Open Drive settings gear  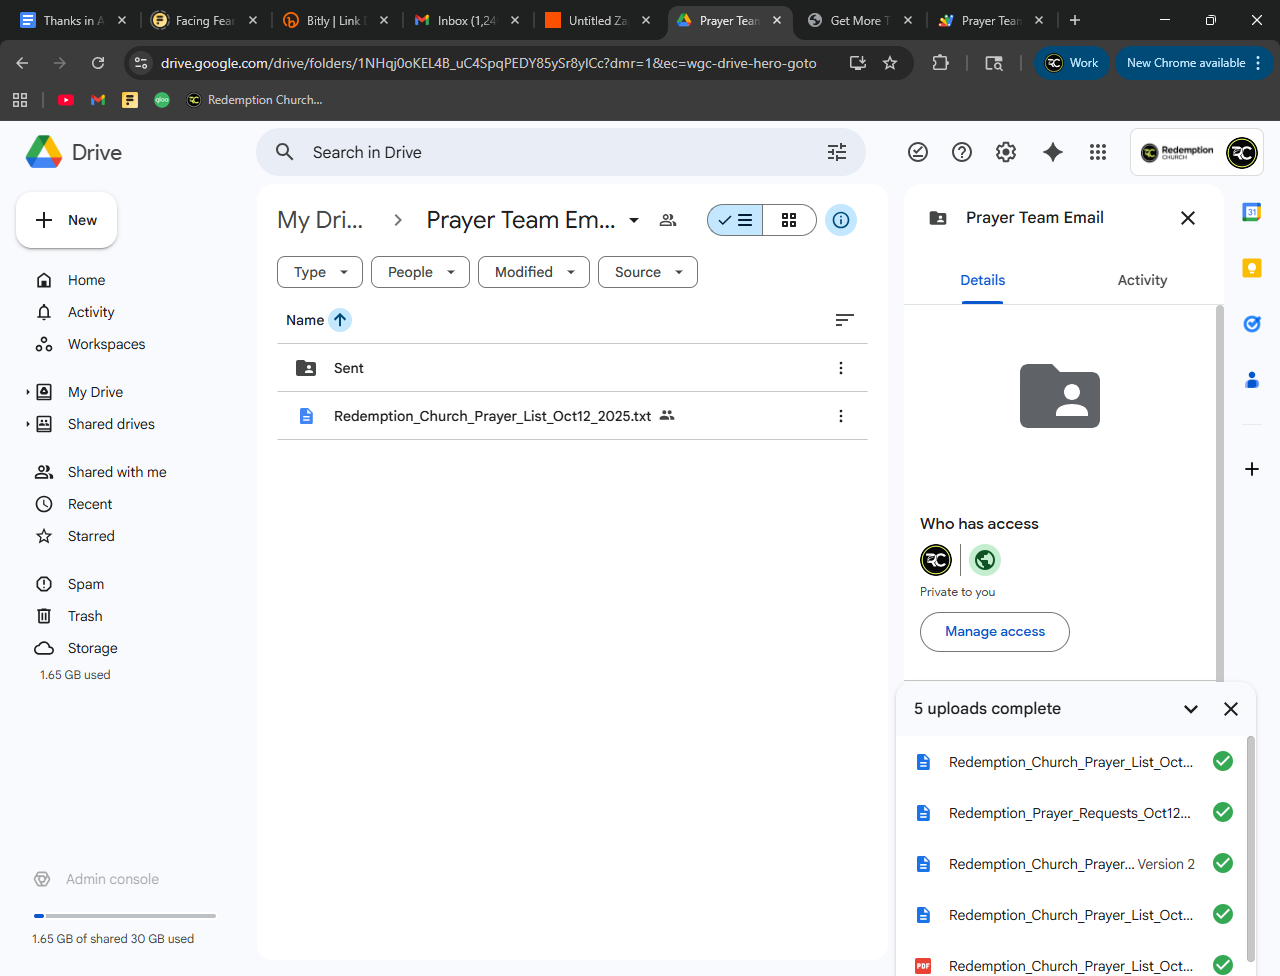(1005, 152)
